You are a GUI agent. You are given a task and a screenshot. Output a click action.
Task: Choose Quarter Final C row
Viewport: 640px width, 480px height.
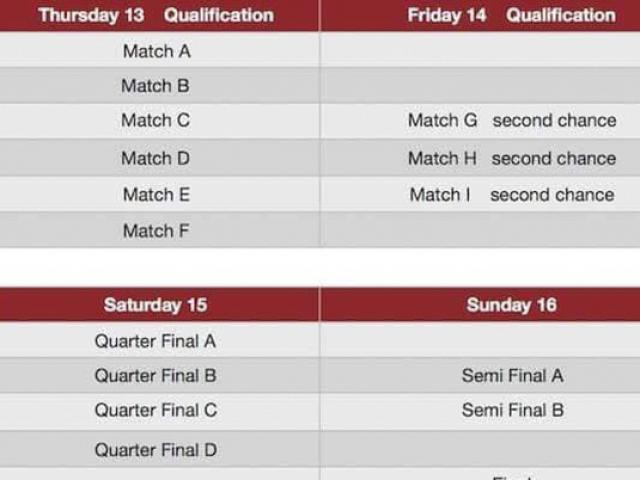tap(155, 410)
